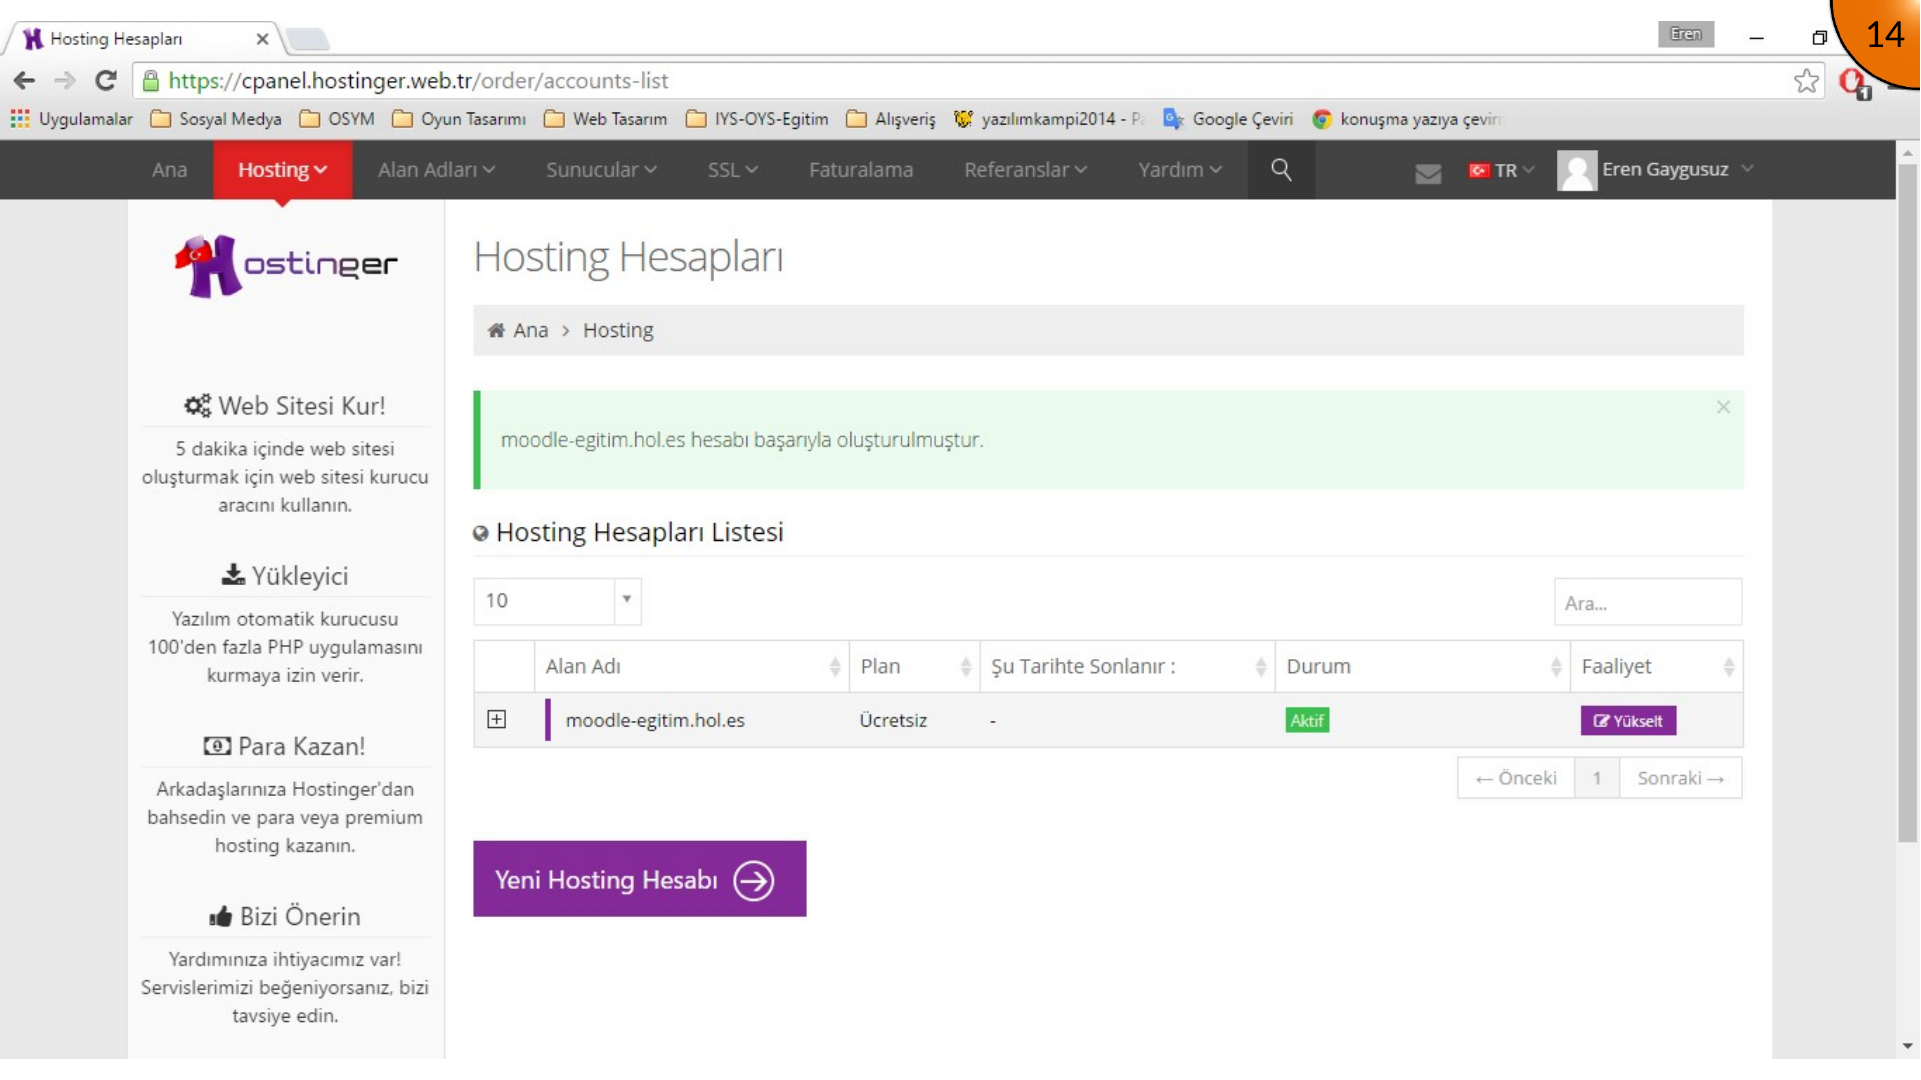
Task: Sort by Plan column
Action: pyautogui.click(x=915, y=667)
